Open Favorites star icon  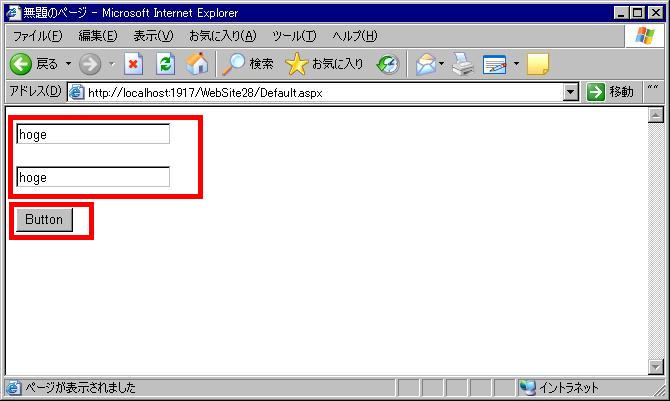tap(297, 64)
